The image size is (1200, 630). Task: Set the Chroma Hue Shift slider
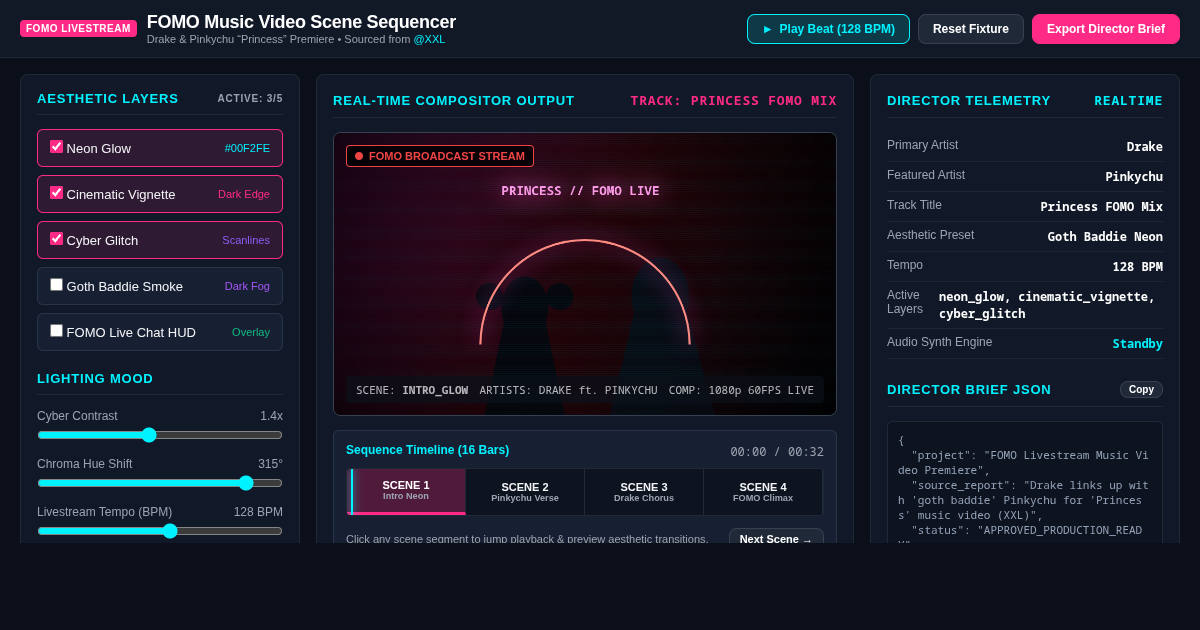pyautogui.click(x=160, y=483)
